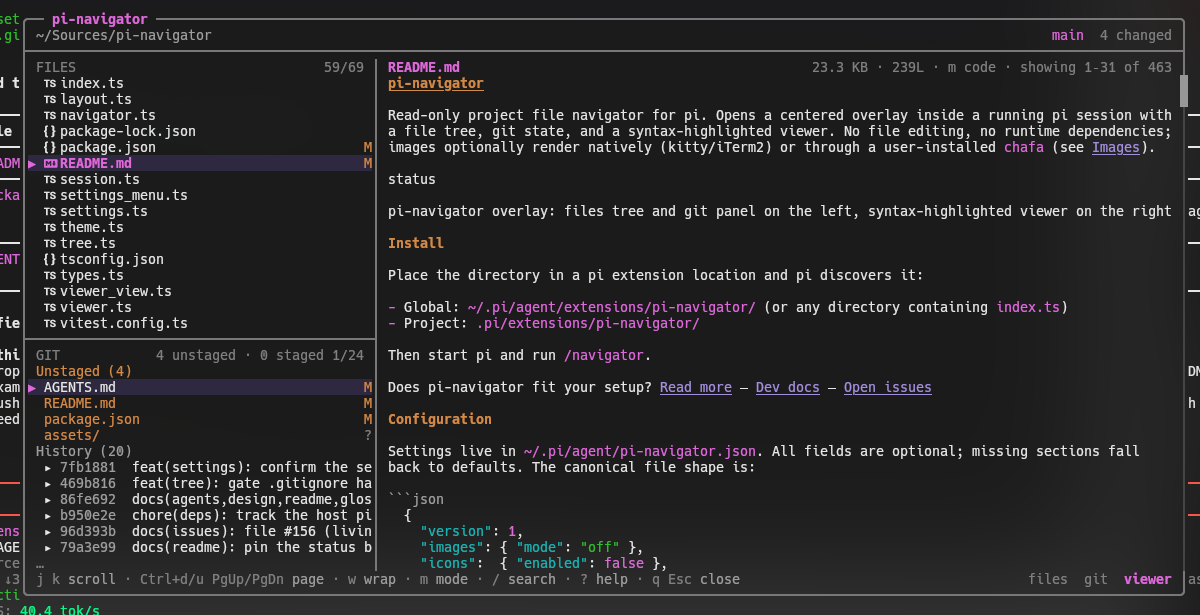The width and height of the screenshot is (1200, 615).
Task: Click the FILES panel header label
Action: pyautogui.click(x=56, y=68)
